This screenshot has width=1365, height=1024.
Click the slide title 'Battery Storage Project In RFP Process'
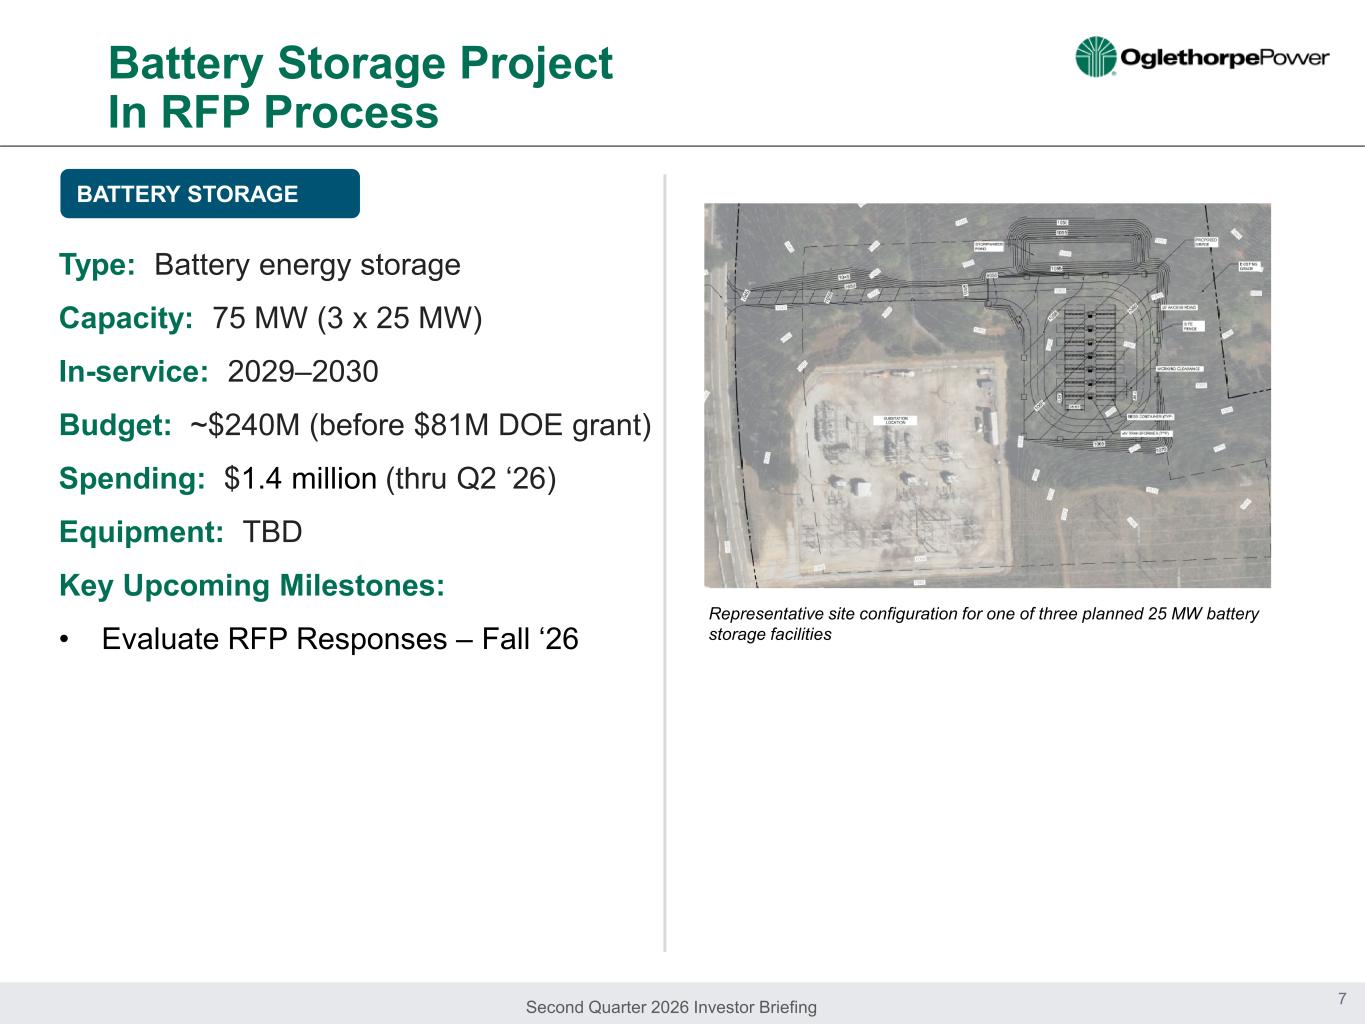(x=360, y=88)
